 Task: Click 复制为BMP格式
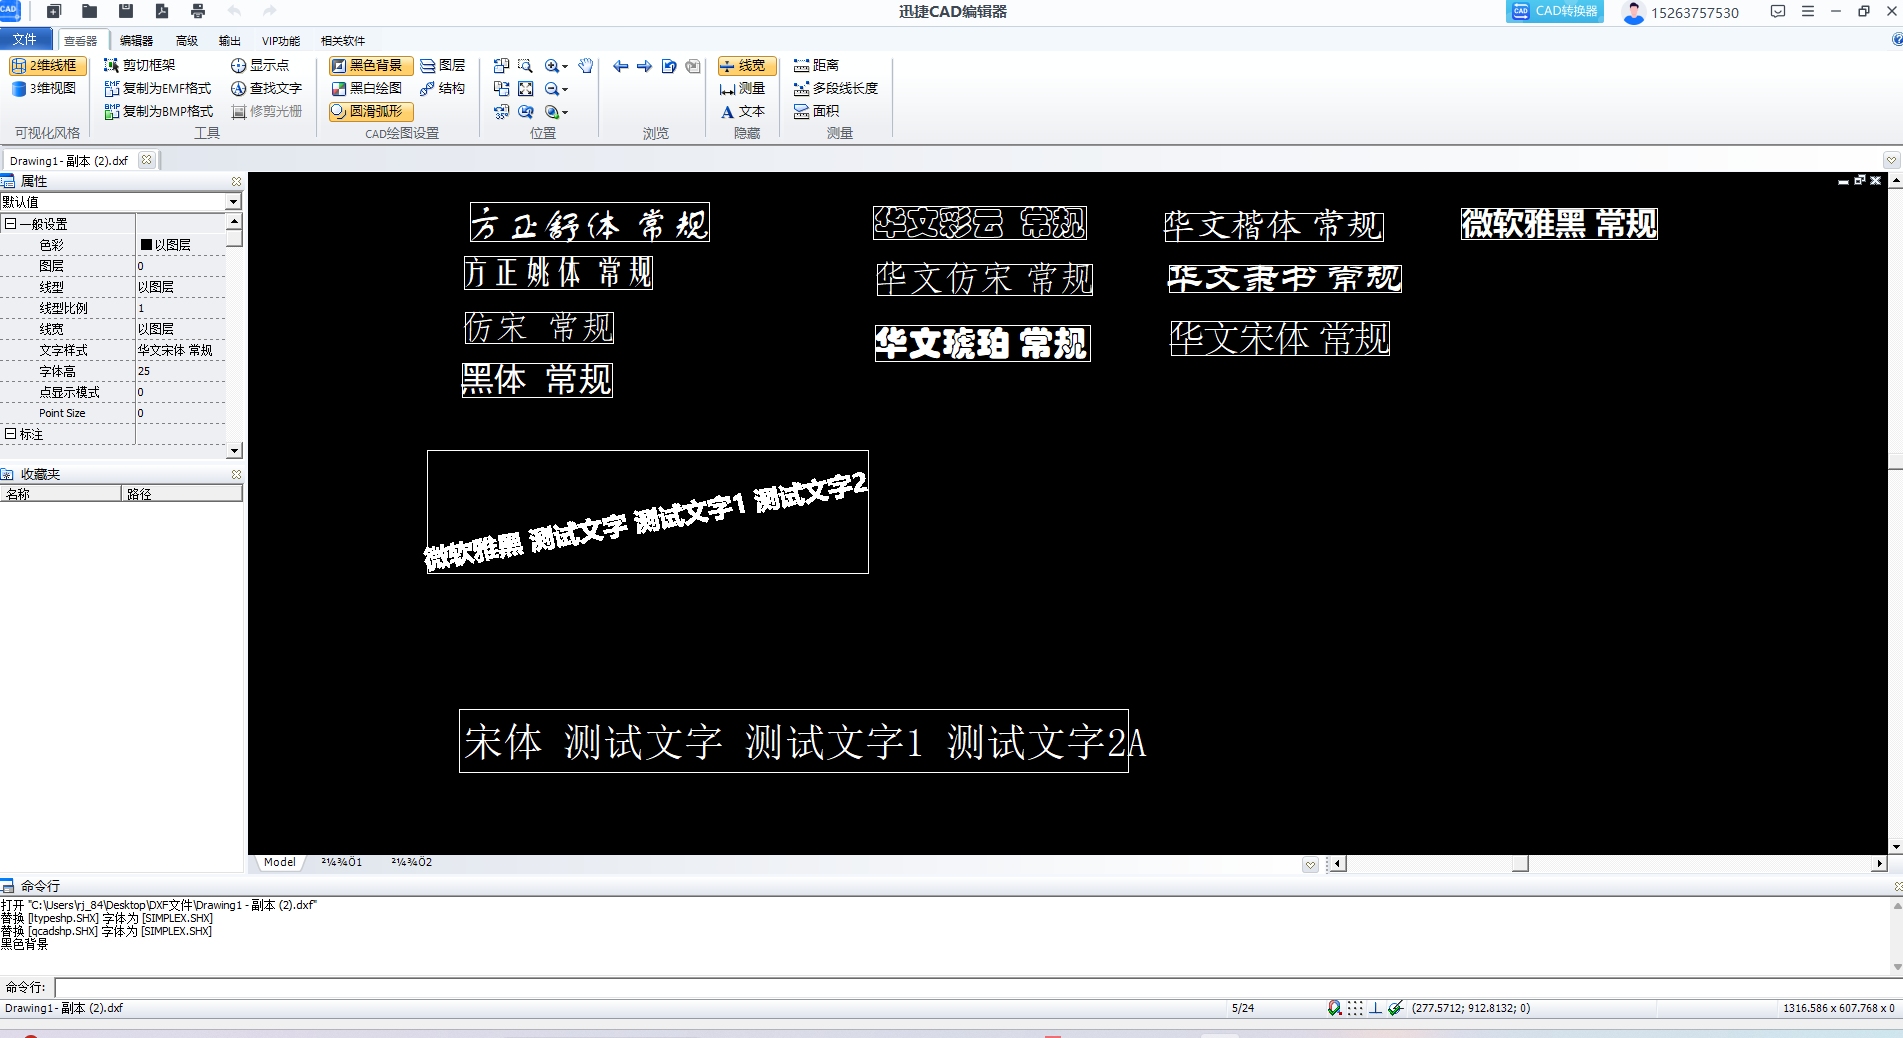159,111
